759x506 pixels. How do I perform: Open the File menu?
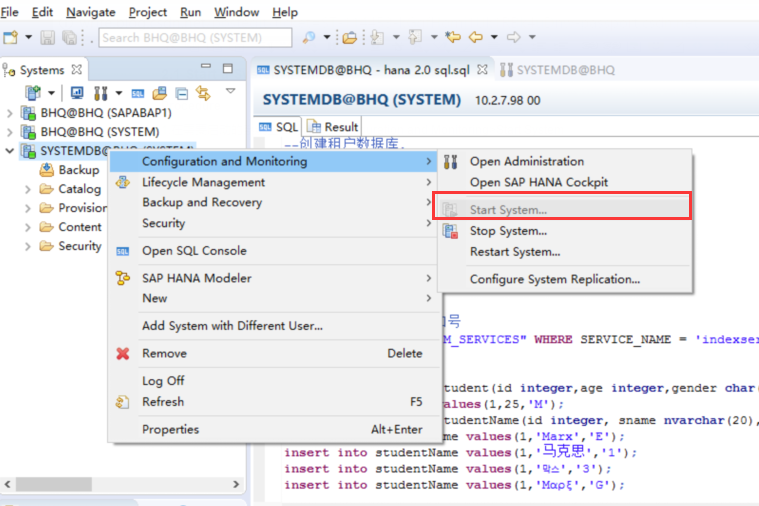[x=10, y=12]
